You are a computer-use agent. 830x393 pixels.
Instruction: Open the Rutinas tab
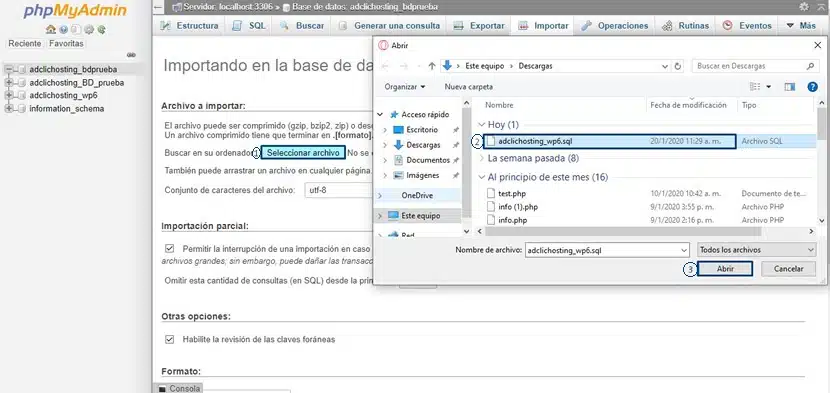point(685,25)
